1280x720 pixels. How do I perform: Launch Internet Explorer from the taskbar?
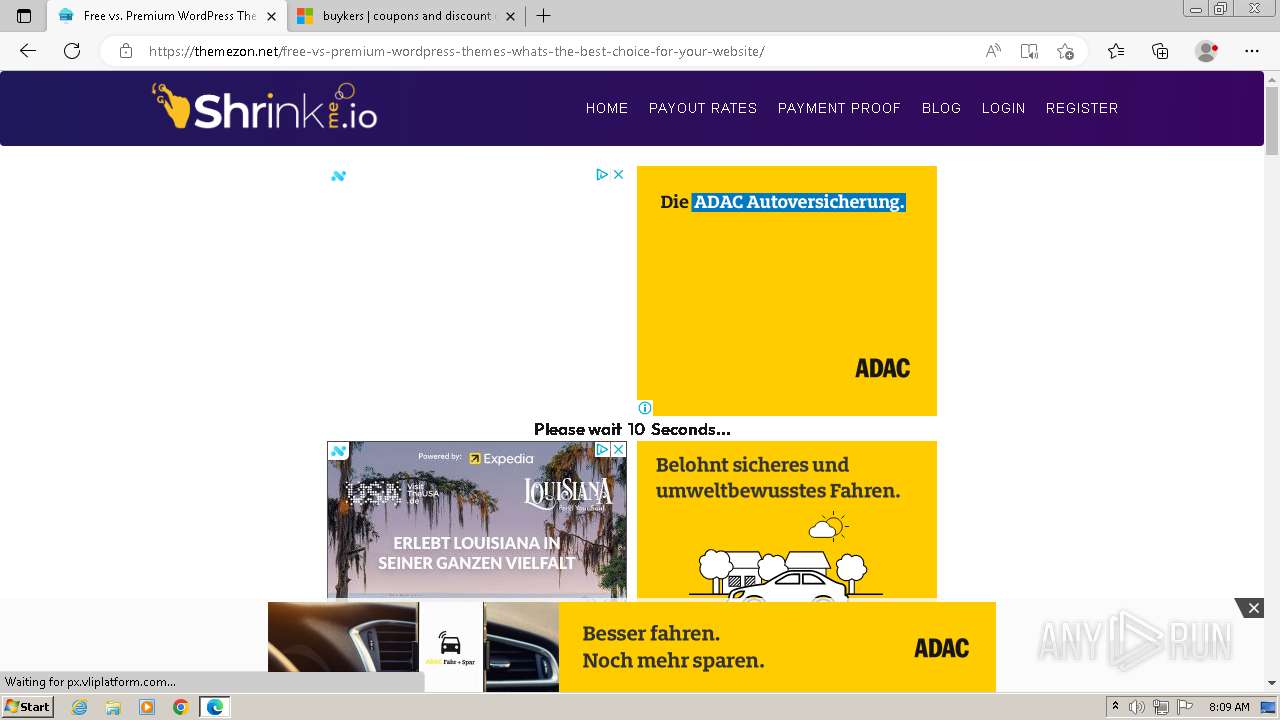(79, 707)
